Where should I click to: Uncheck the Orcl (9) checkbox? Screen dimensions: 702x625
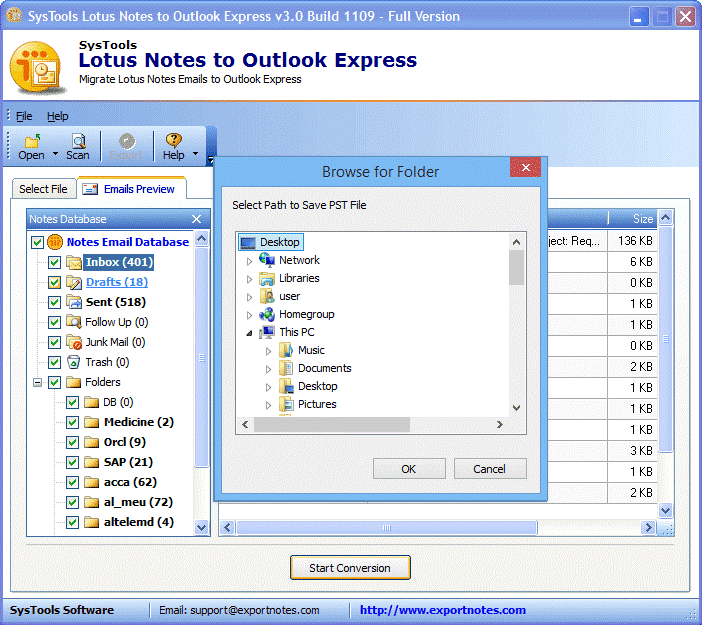click(73, 442)
